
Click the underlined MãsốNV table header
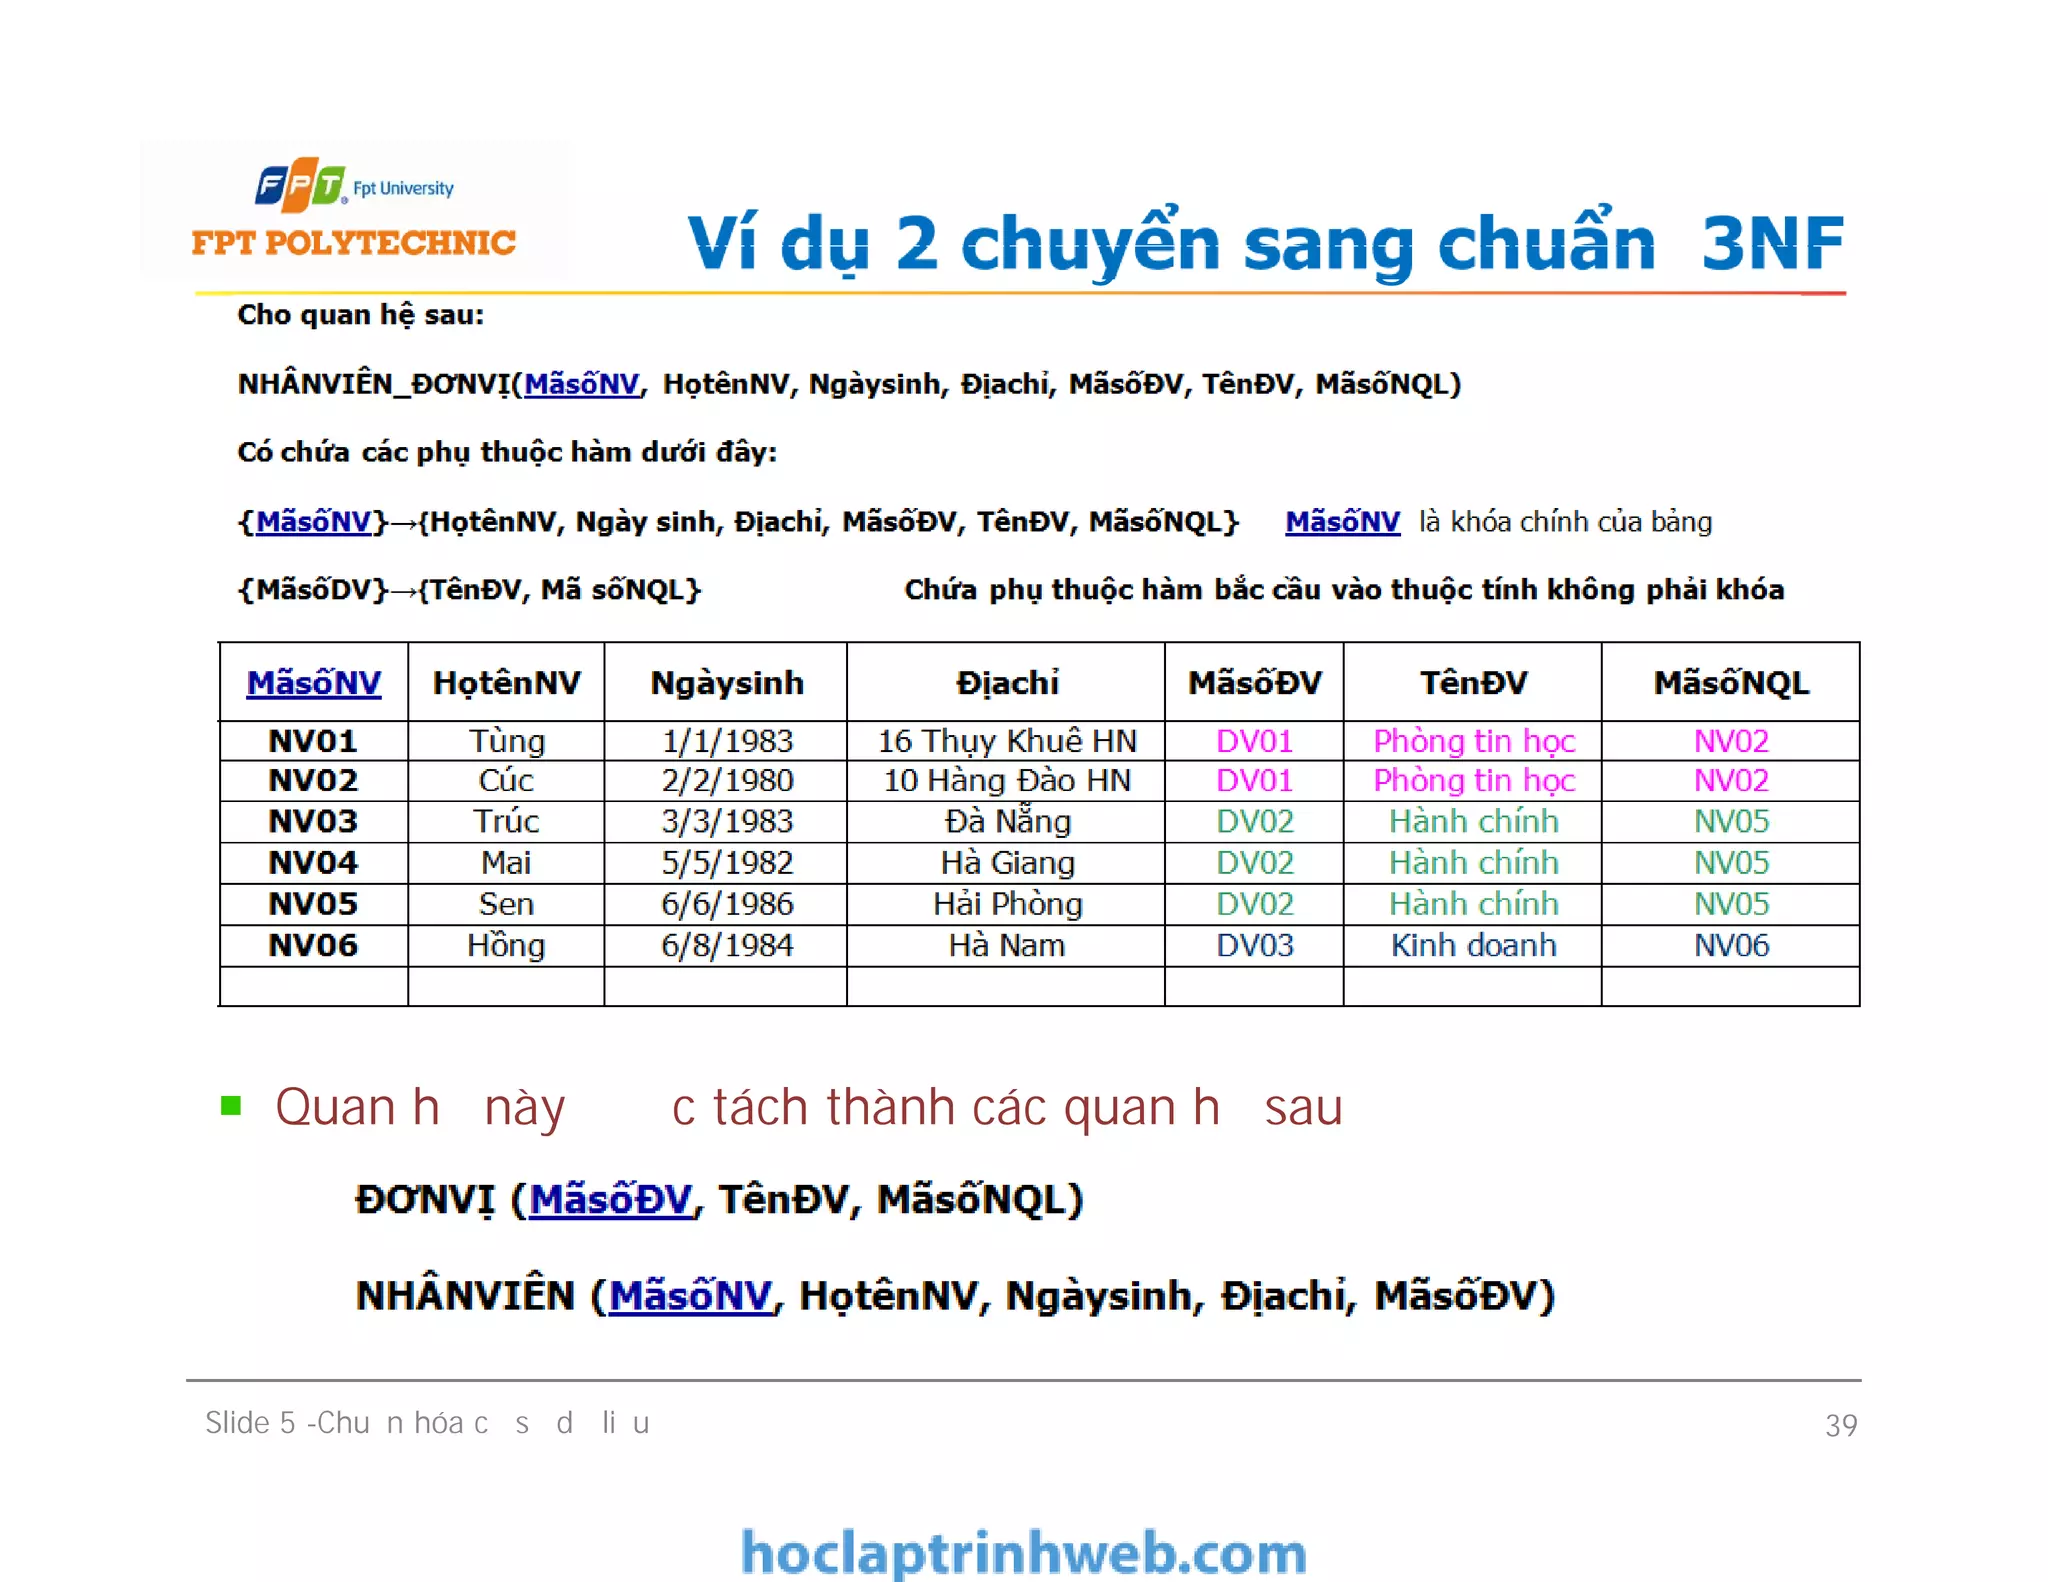314,683
